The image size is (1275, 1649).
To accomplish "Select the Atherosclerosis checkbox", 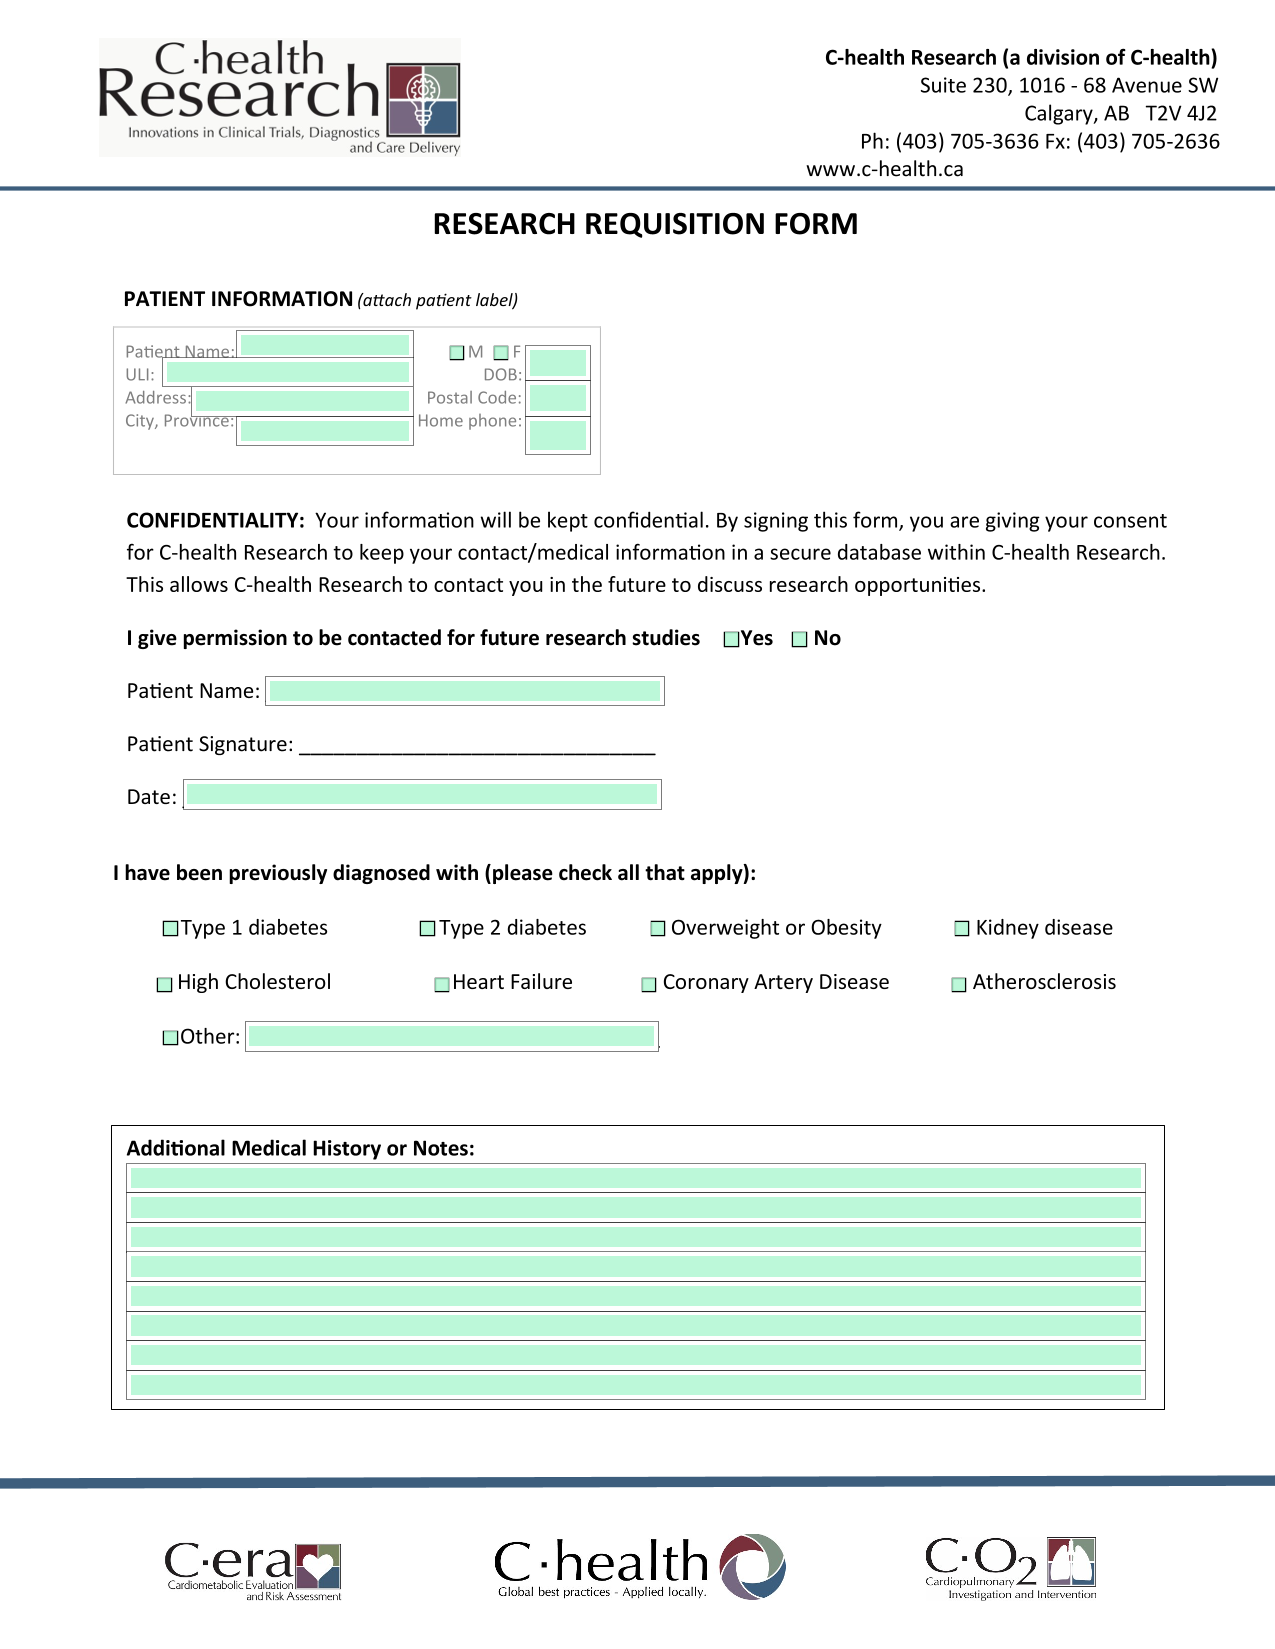I will point(959,985).
